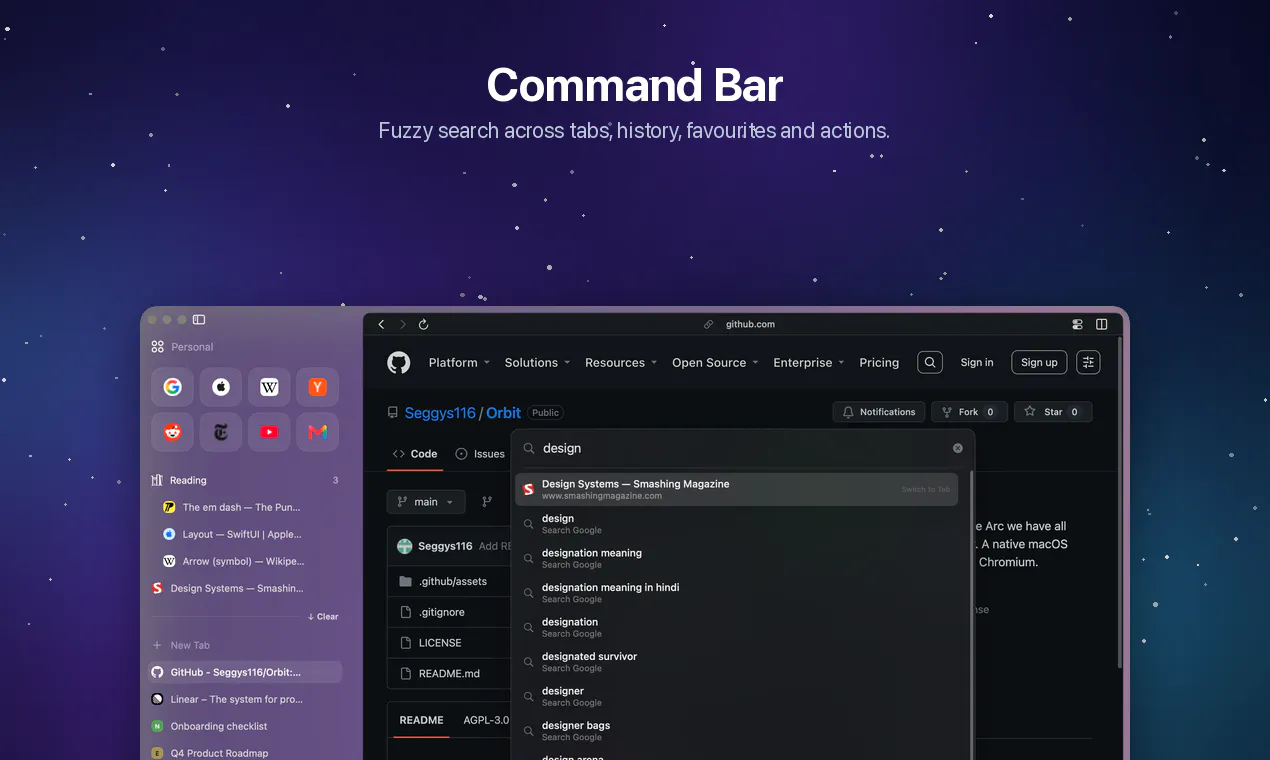Click the command bar search field
The width and height of the screenshot is (1270, 760).
coord(742,448)
